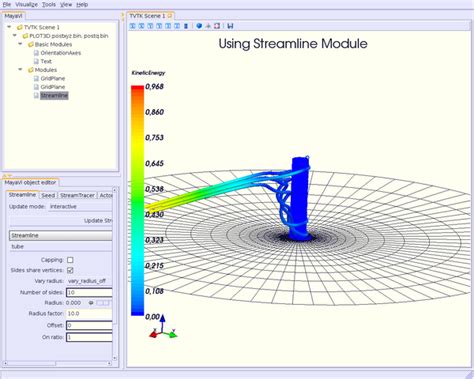Viewport: 474px width, 379px height.
Task: Click the Radius slider eye toggle
Action: click(x=91, y=303)
